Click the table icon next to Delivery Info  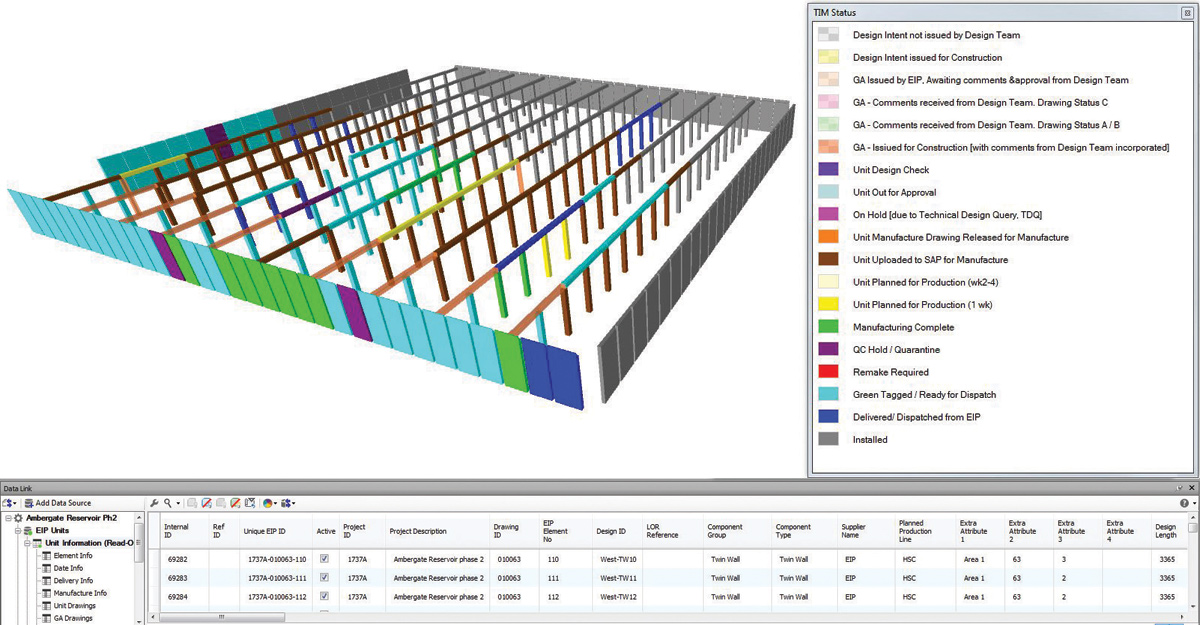point(45,580)
